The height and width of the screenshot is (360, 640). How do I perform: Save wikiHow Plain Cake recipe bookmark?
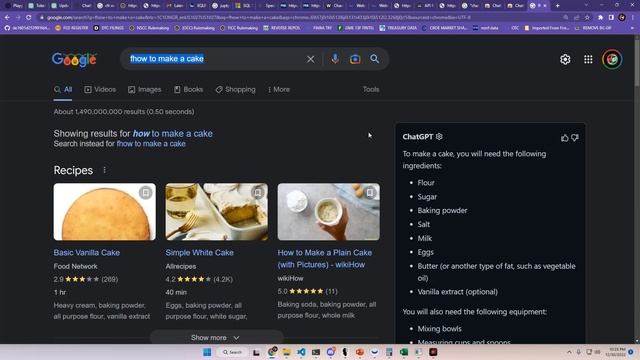370,193
